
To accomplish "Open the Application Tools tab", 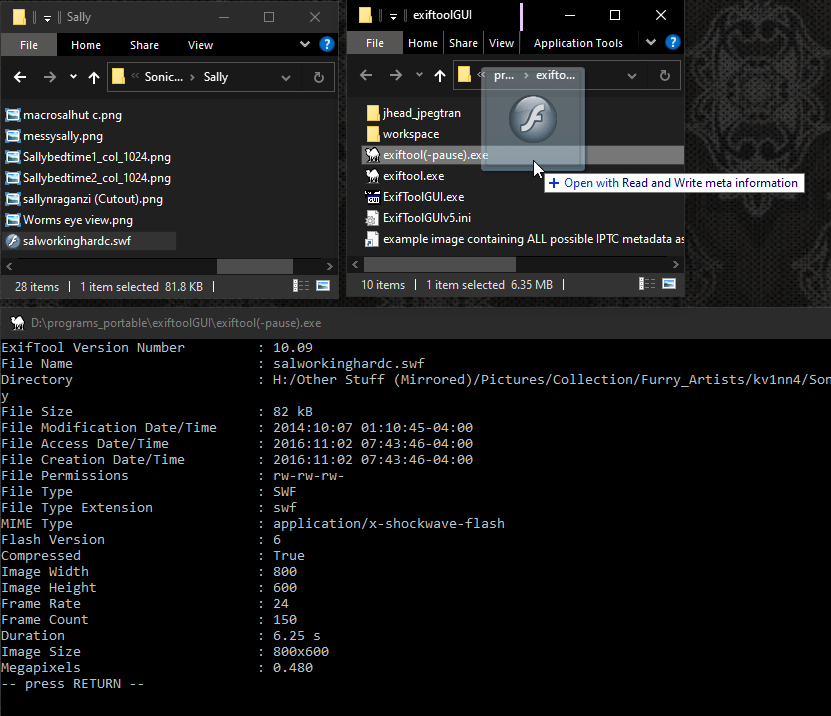I will pyautogui.click(x=578, y=43).
